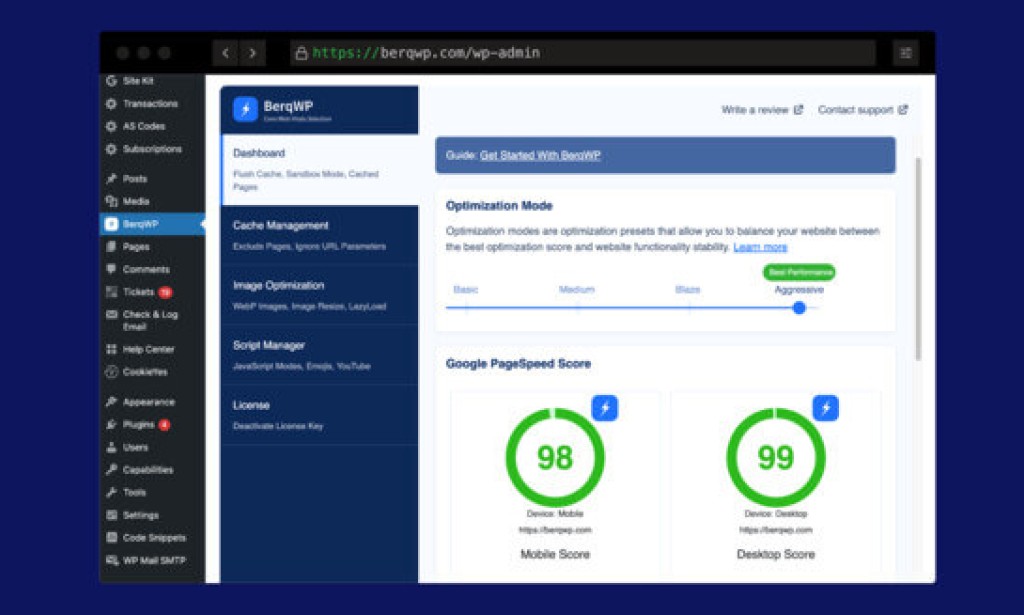The image size is (1024, 615).
Task: Select Blaze on the optimization slider
Action: click(688, 290)
